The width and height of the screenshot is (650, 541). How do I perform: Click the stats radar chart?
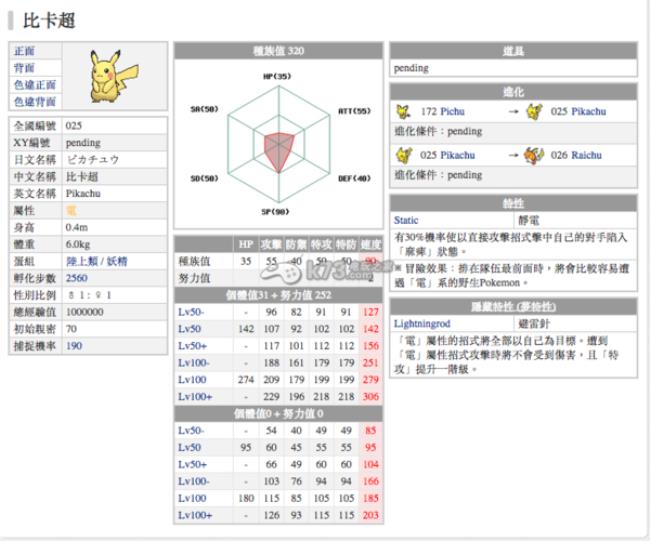(x=279, y=144)
